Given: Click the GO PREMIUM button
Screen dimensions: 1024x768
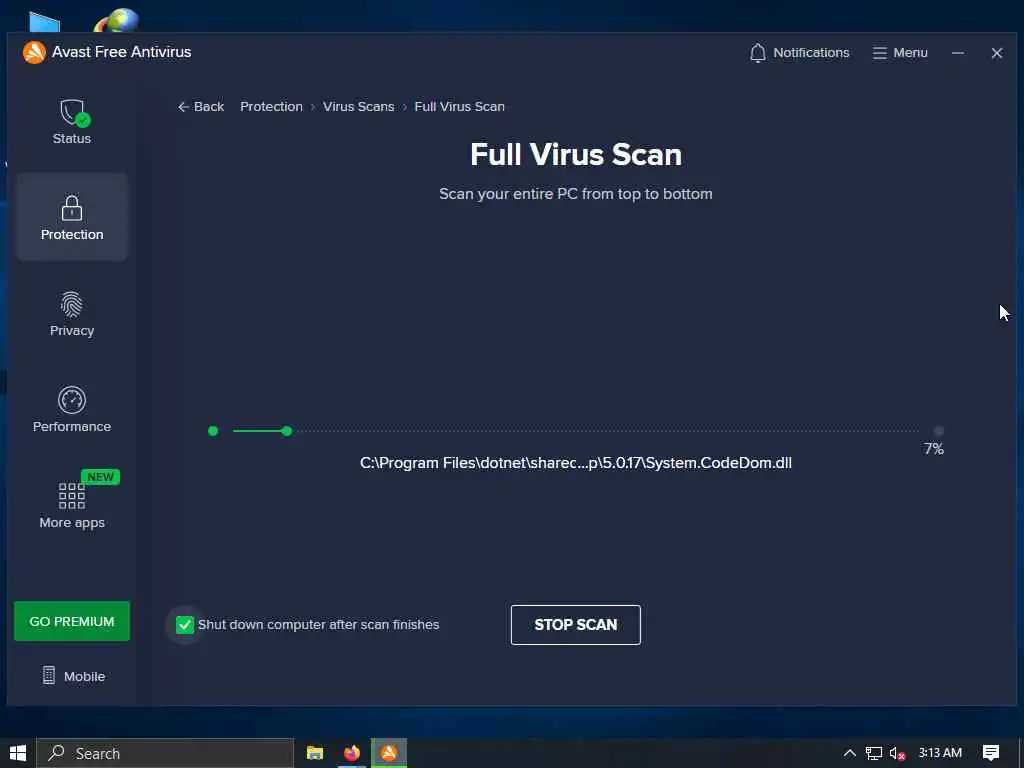Looking at the screenshot, I should pos(72,621).
